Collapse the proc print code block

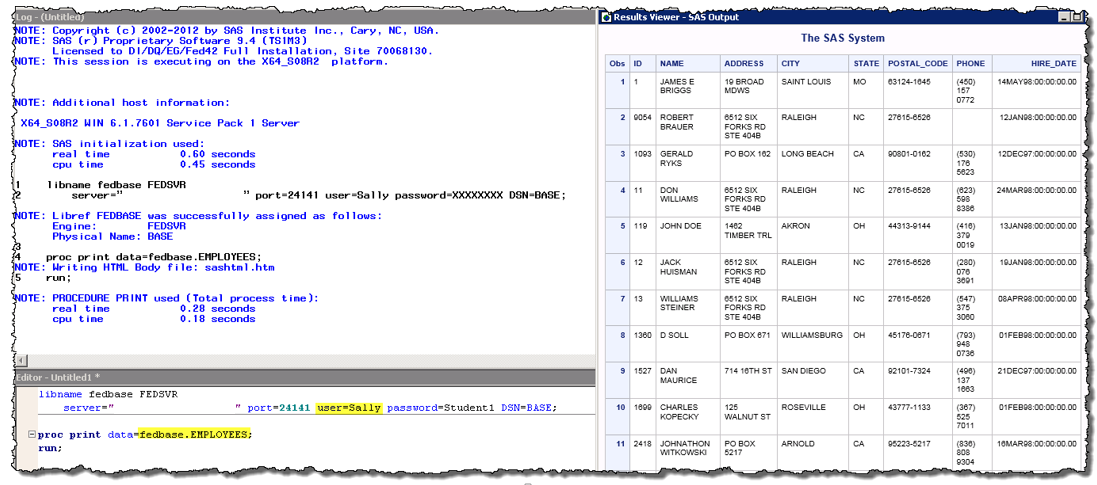pyautogui.click(x=33, y=435)
